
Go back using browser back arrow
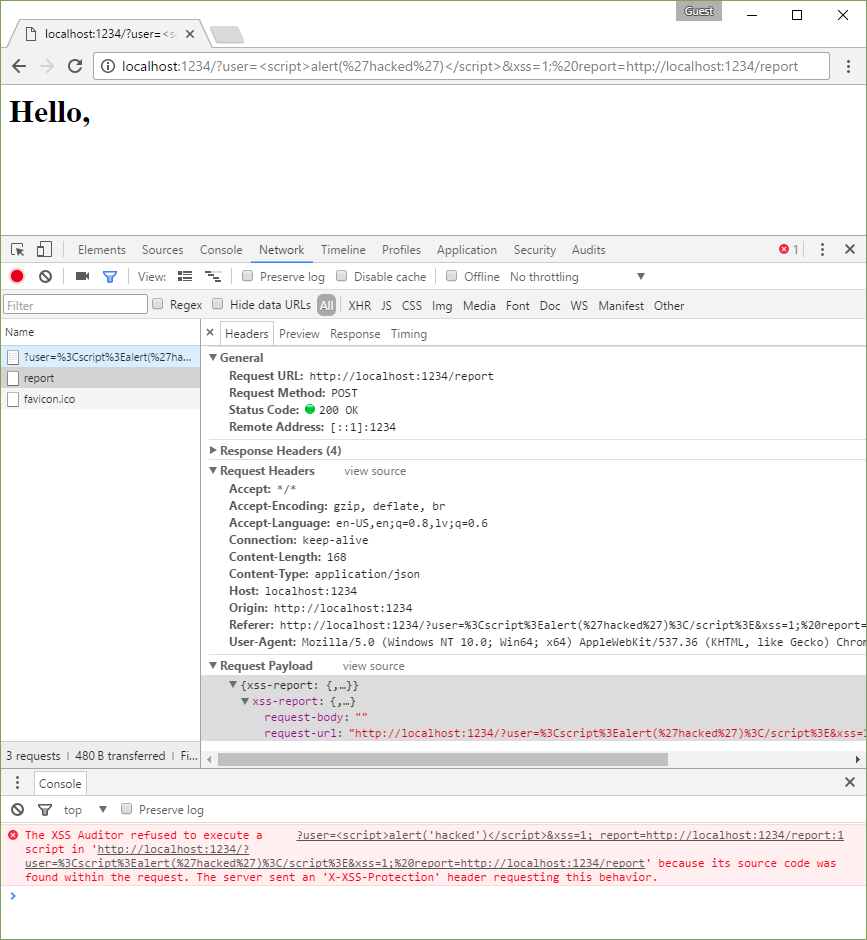[x=19, y=66]
